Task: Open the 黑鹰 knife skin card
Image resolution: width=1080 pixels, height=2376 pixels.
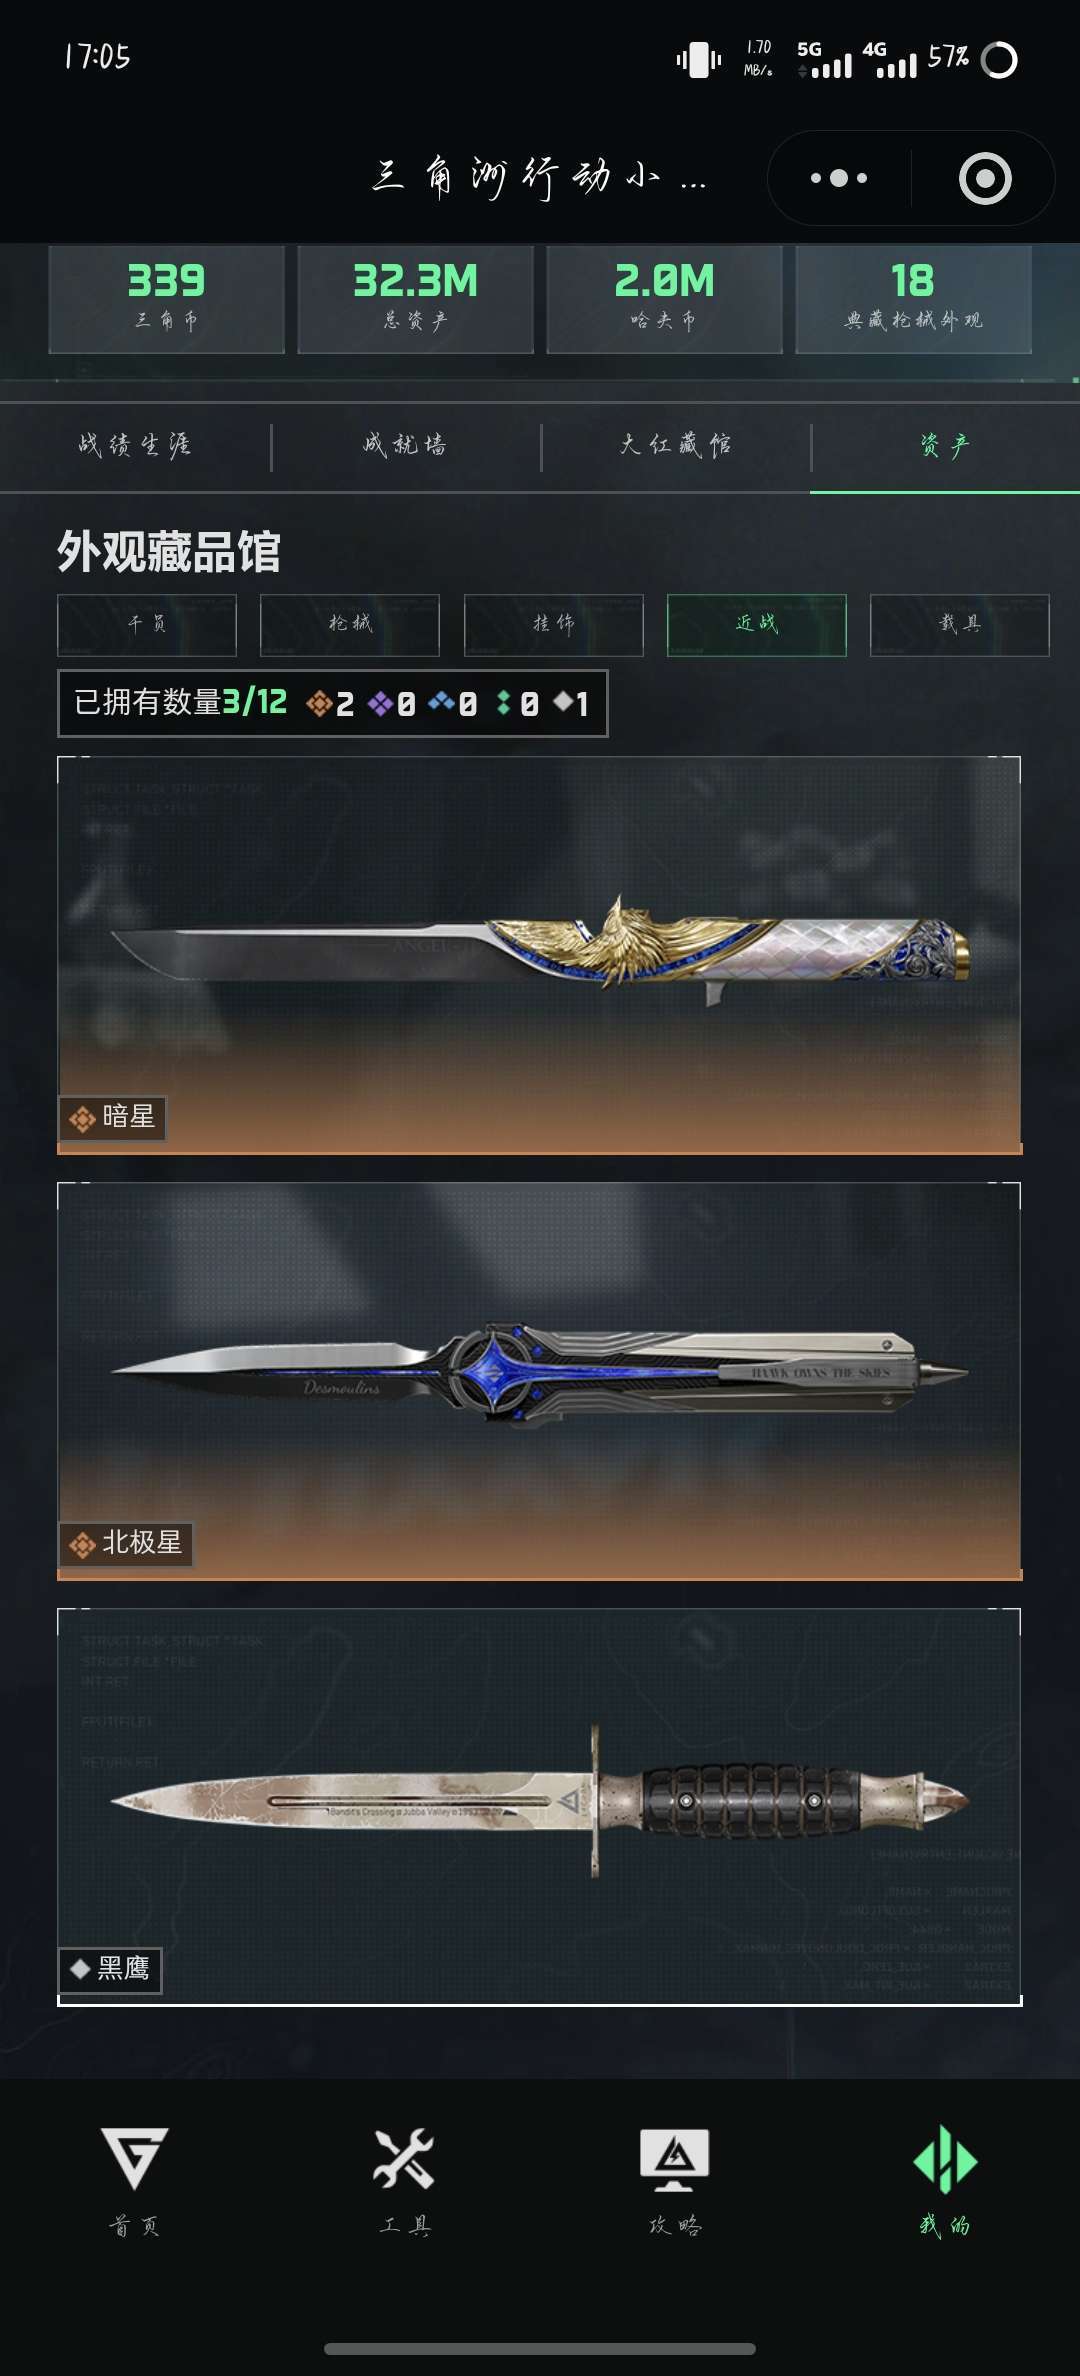Action: [540, 1807]
